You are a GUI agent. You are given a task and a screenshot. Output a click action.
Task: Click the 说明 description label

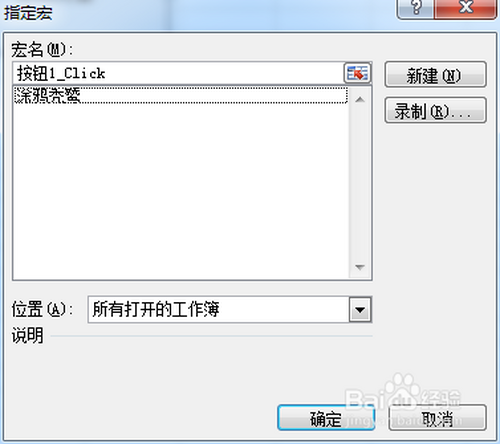click(27, 335)
